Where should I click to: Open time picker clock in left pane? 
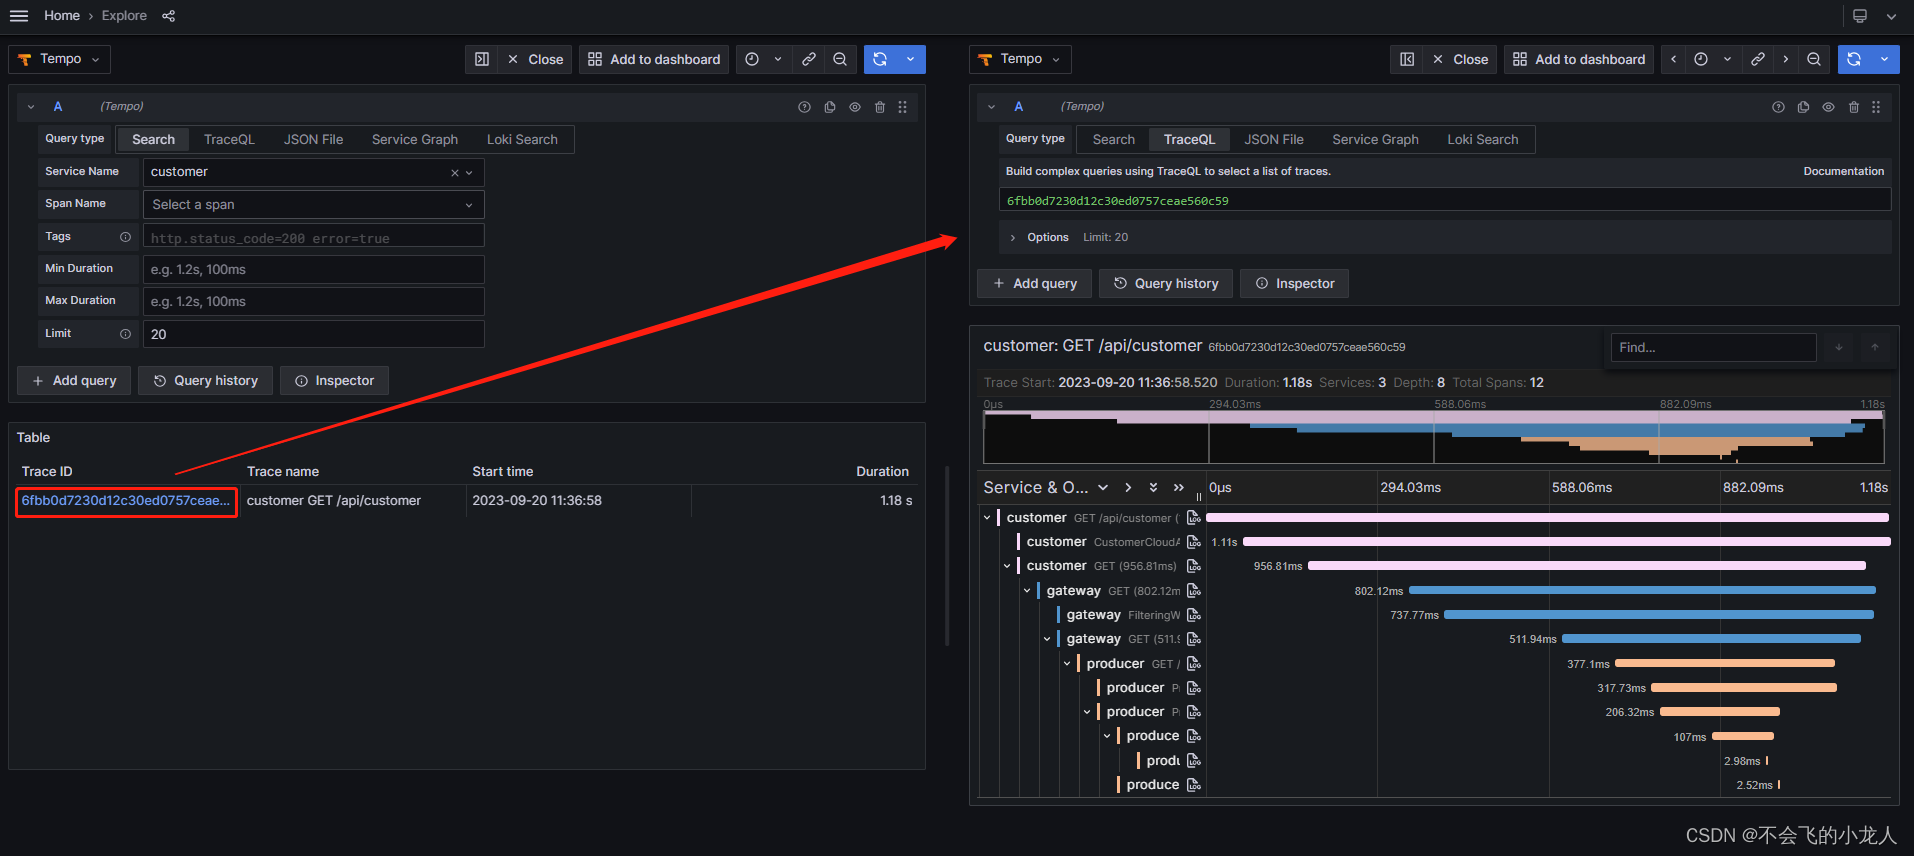753,60
